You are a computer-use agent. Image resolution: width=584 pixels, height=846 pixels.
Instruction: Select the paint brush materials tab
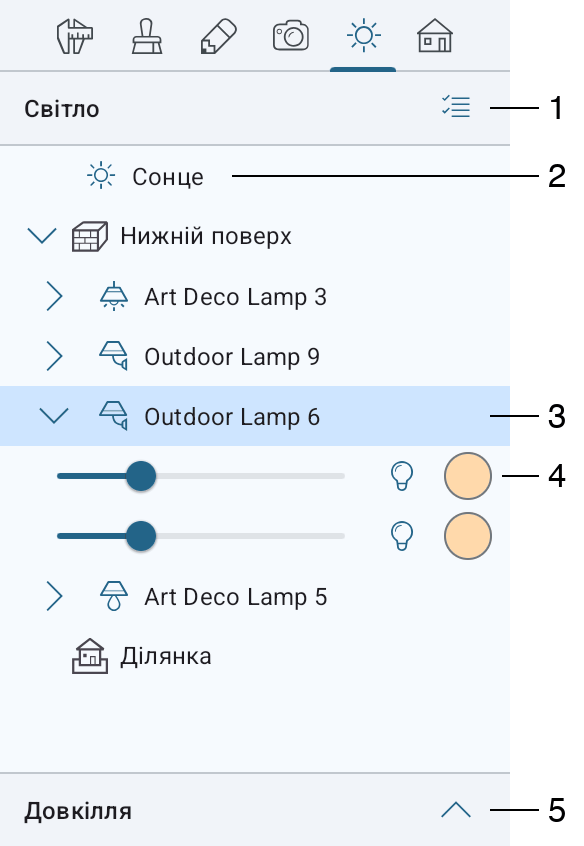pyautogui.click(x=147, y=36)
